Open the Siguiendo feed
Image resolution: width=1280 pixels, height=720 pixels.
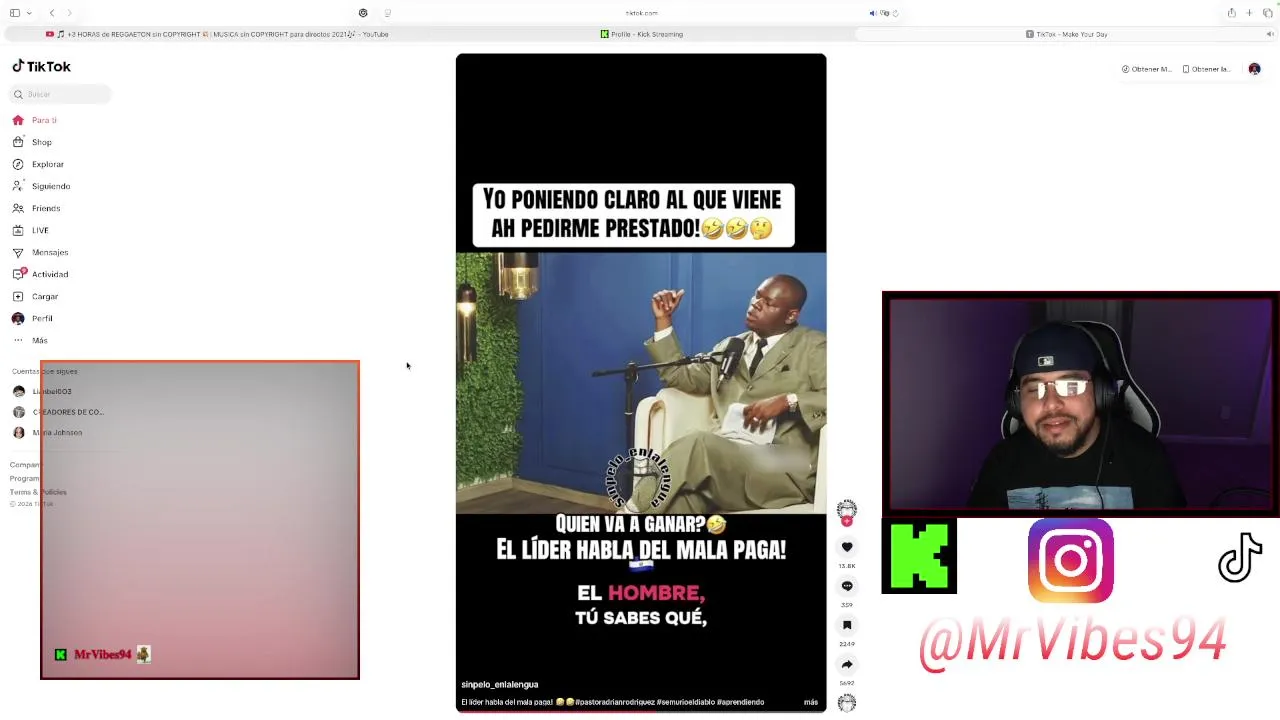(x=41, y=186)
